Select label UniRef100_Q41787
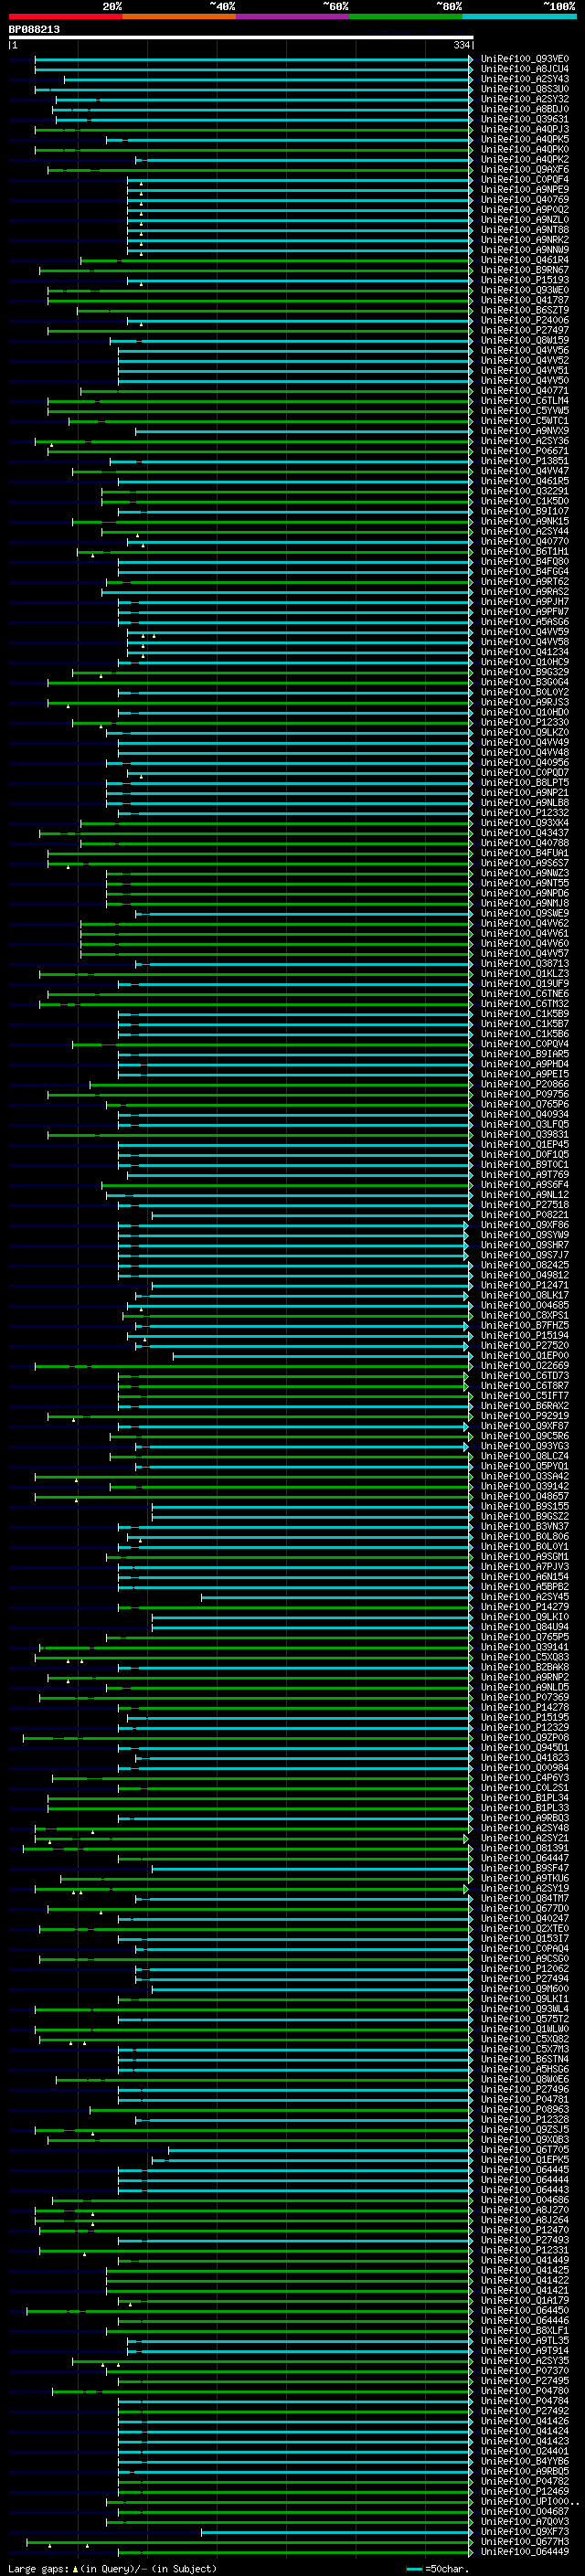 [524, 300]
